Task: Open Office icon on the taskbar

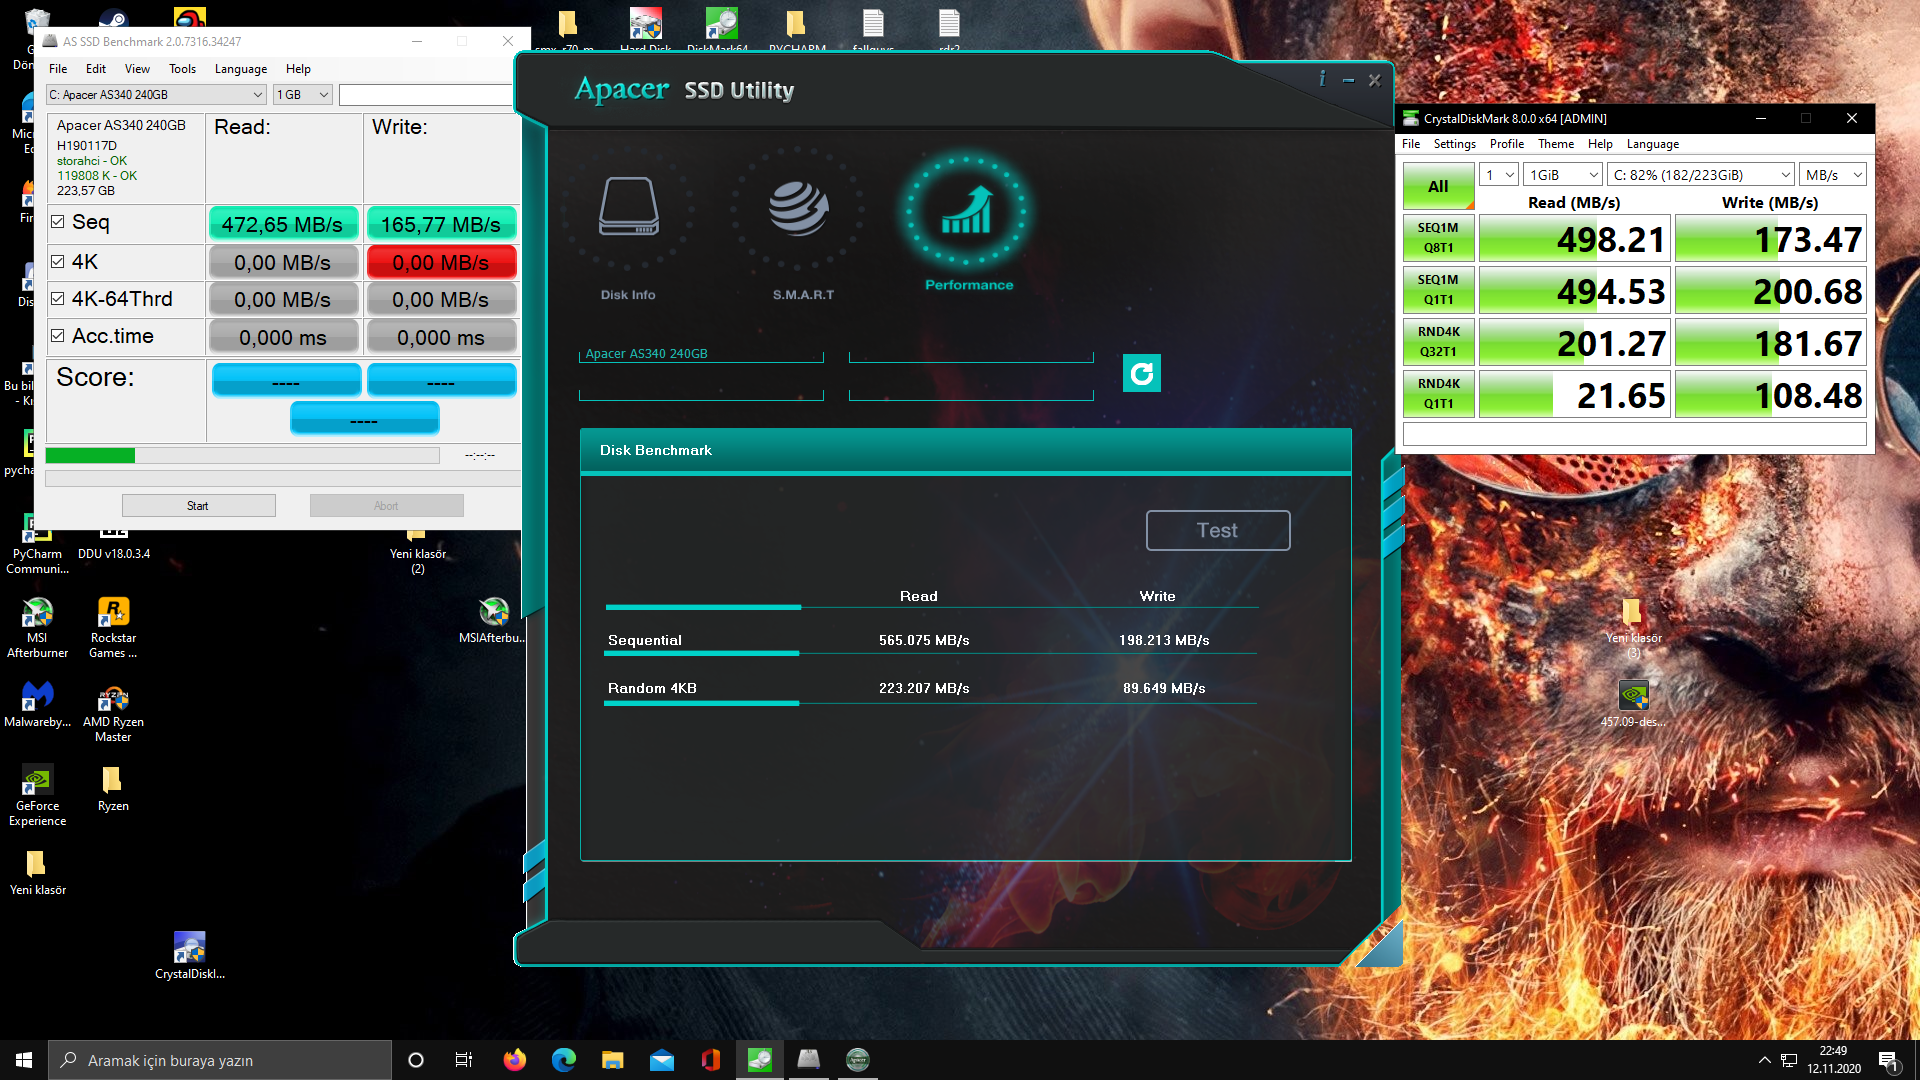Action: click(x=711, y=1060)
